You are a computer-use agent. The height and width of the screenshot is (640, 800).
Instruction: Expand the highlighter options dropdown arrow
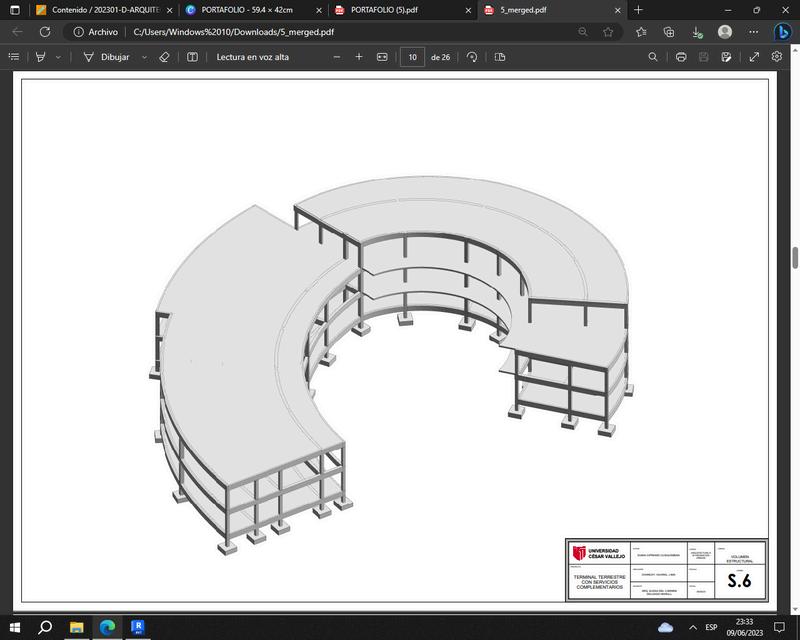58,57
